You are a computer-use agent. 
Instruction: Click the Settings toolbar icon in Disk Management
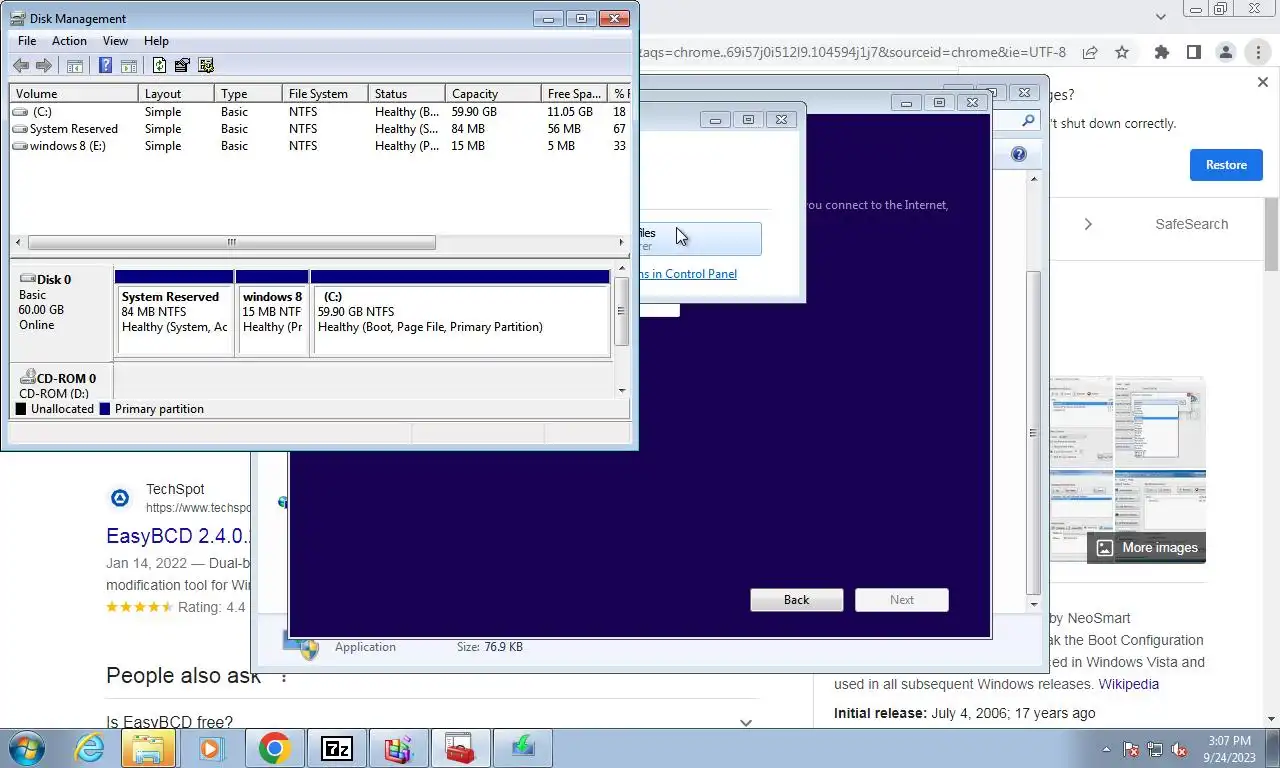pos(206,66)
